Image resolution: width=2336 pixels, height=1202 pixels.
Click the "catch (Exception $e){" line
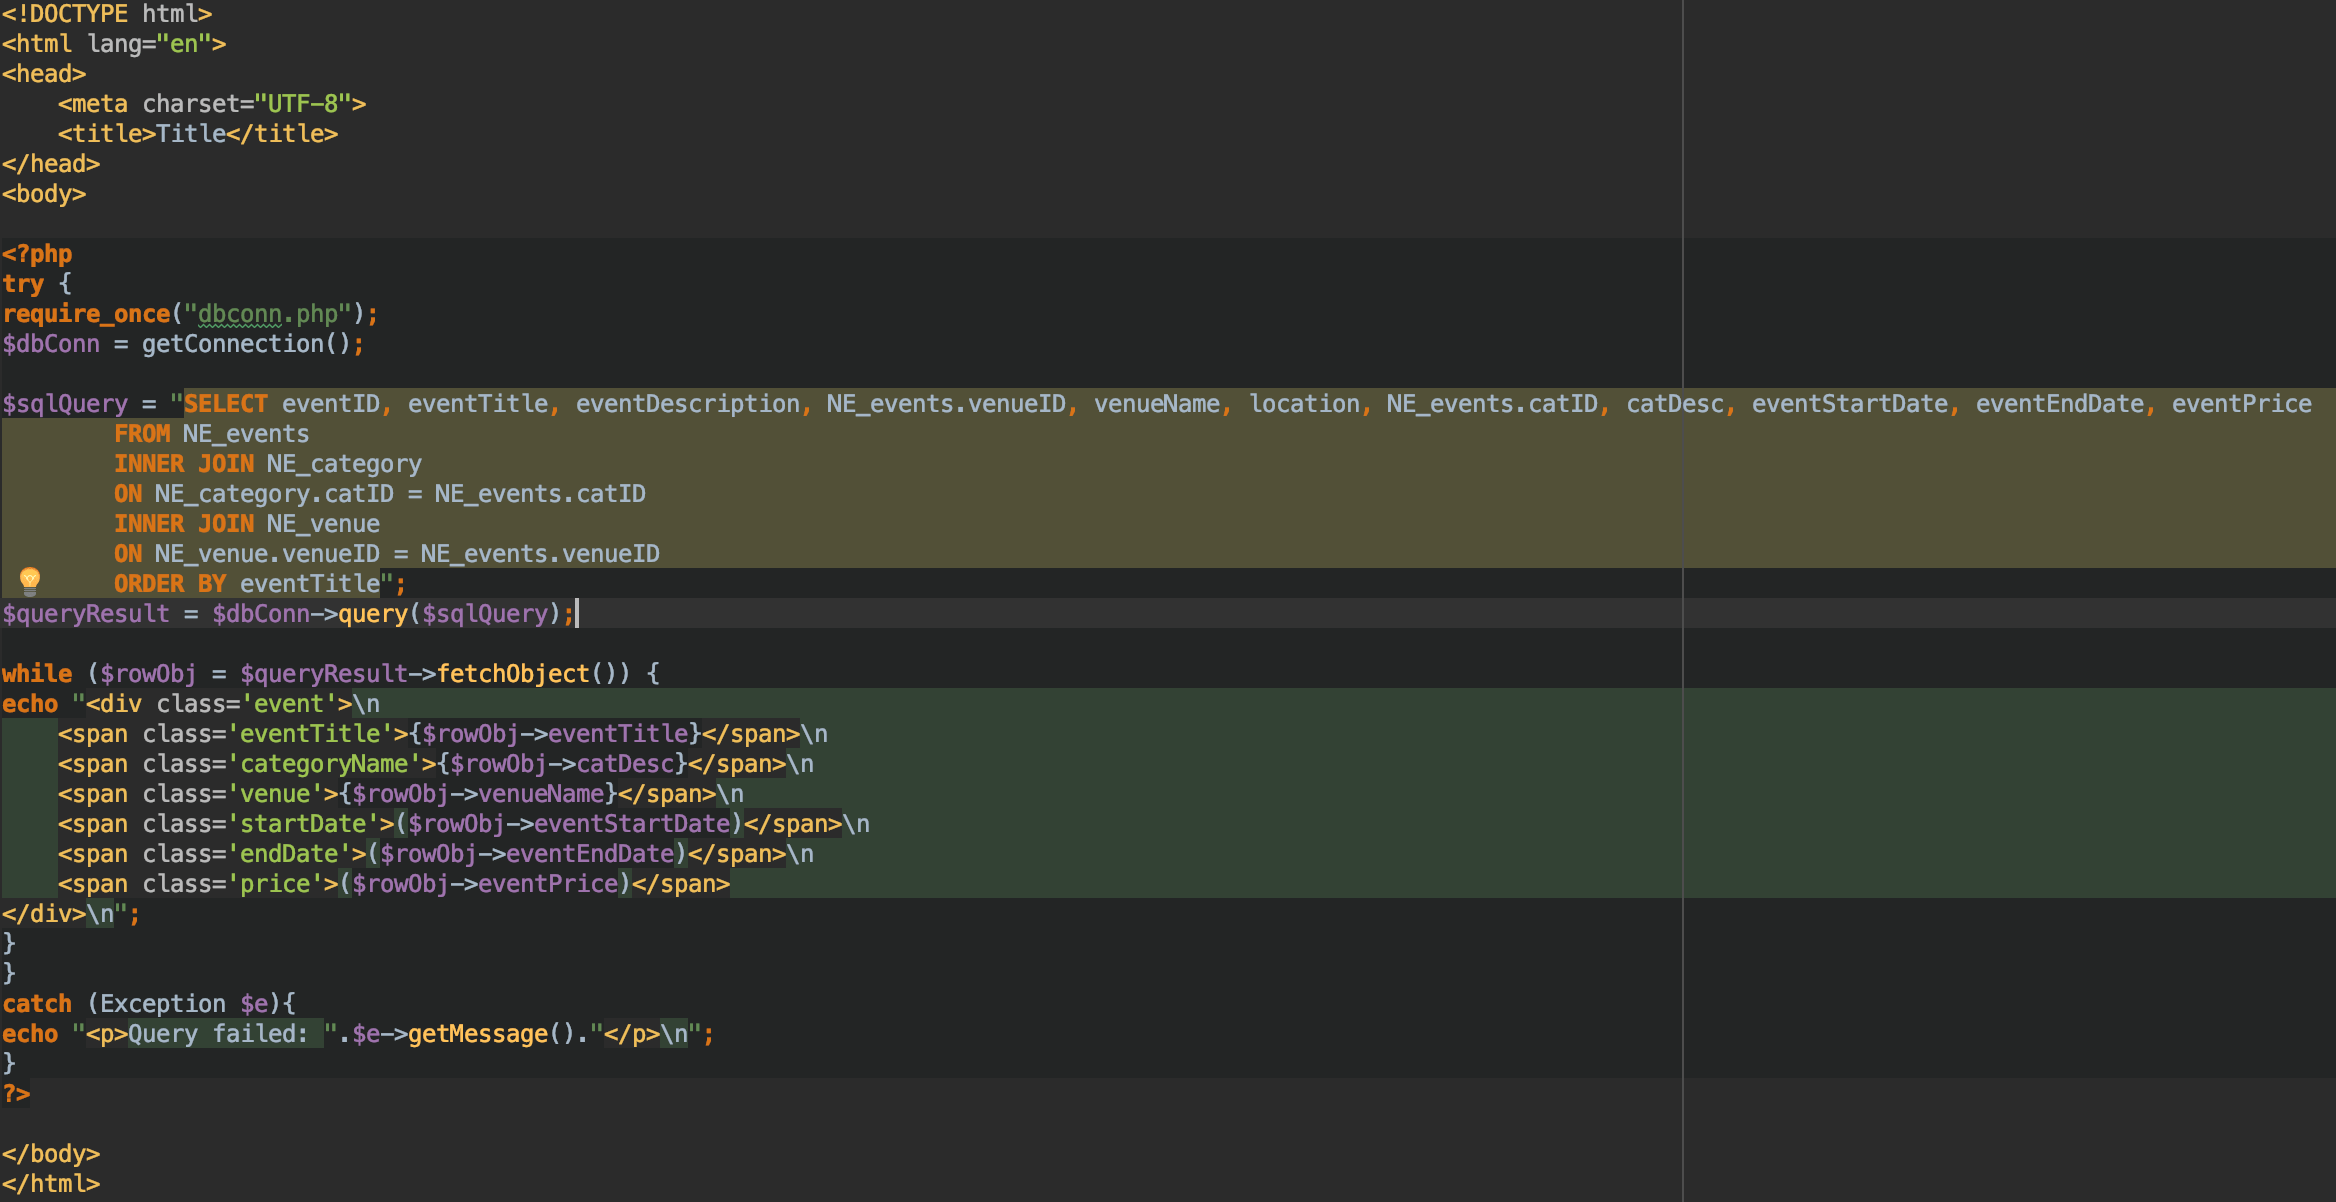[x=149, y=1004]
